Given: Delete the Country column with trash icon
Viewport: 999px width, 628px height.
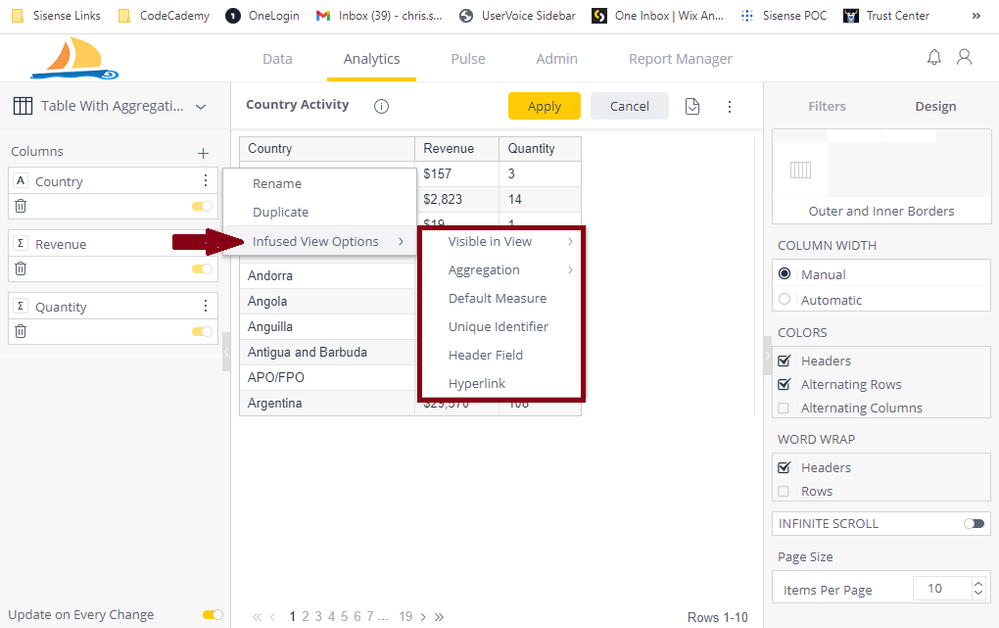Looking at the screenshot, I should coord(21,206).
